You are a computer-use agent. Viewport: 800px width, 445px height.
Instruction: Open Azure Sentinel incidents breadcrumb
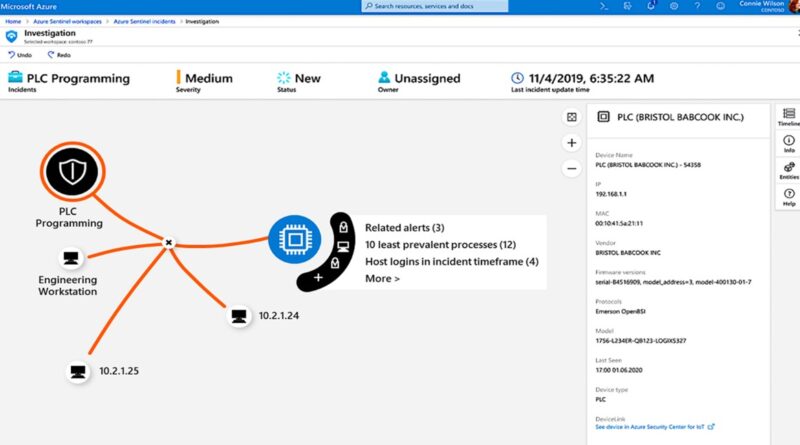(144, 21)
